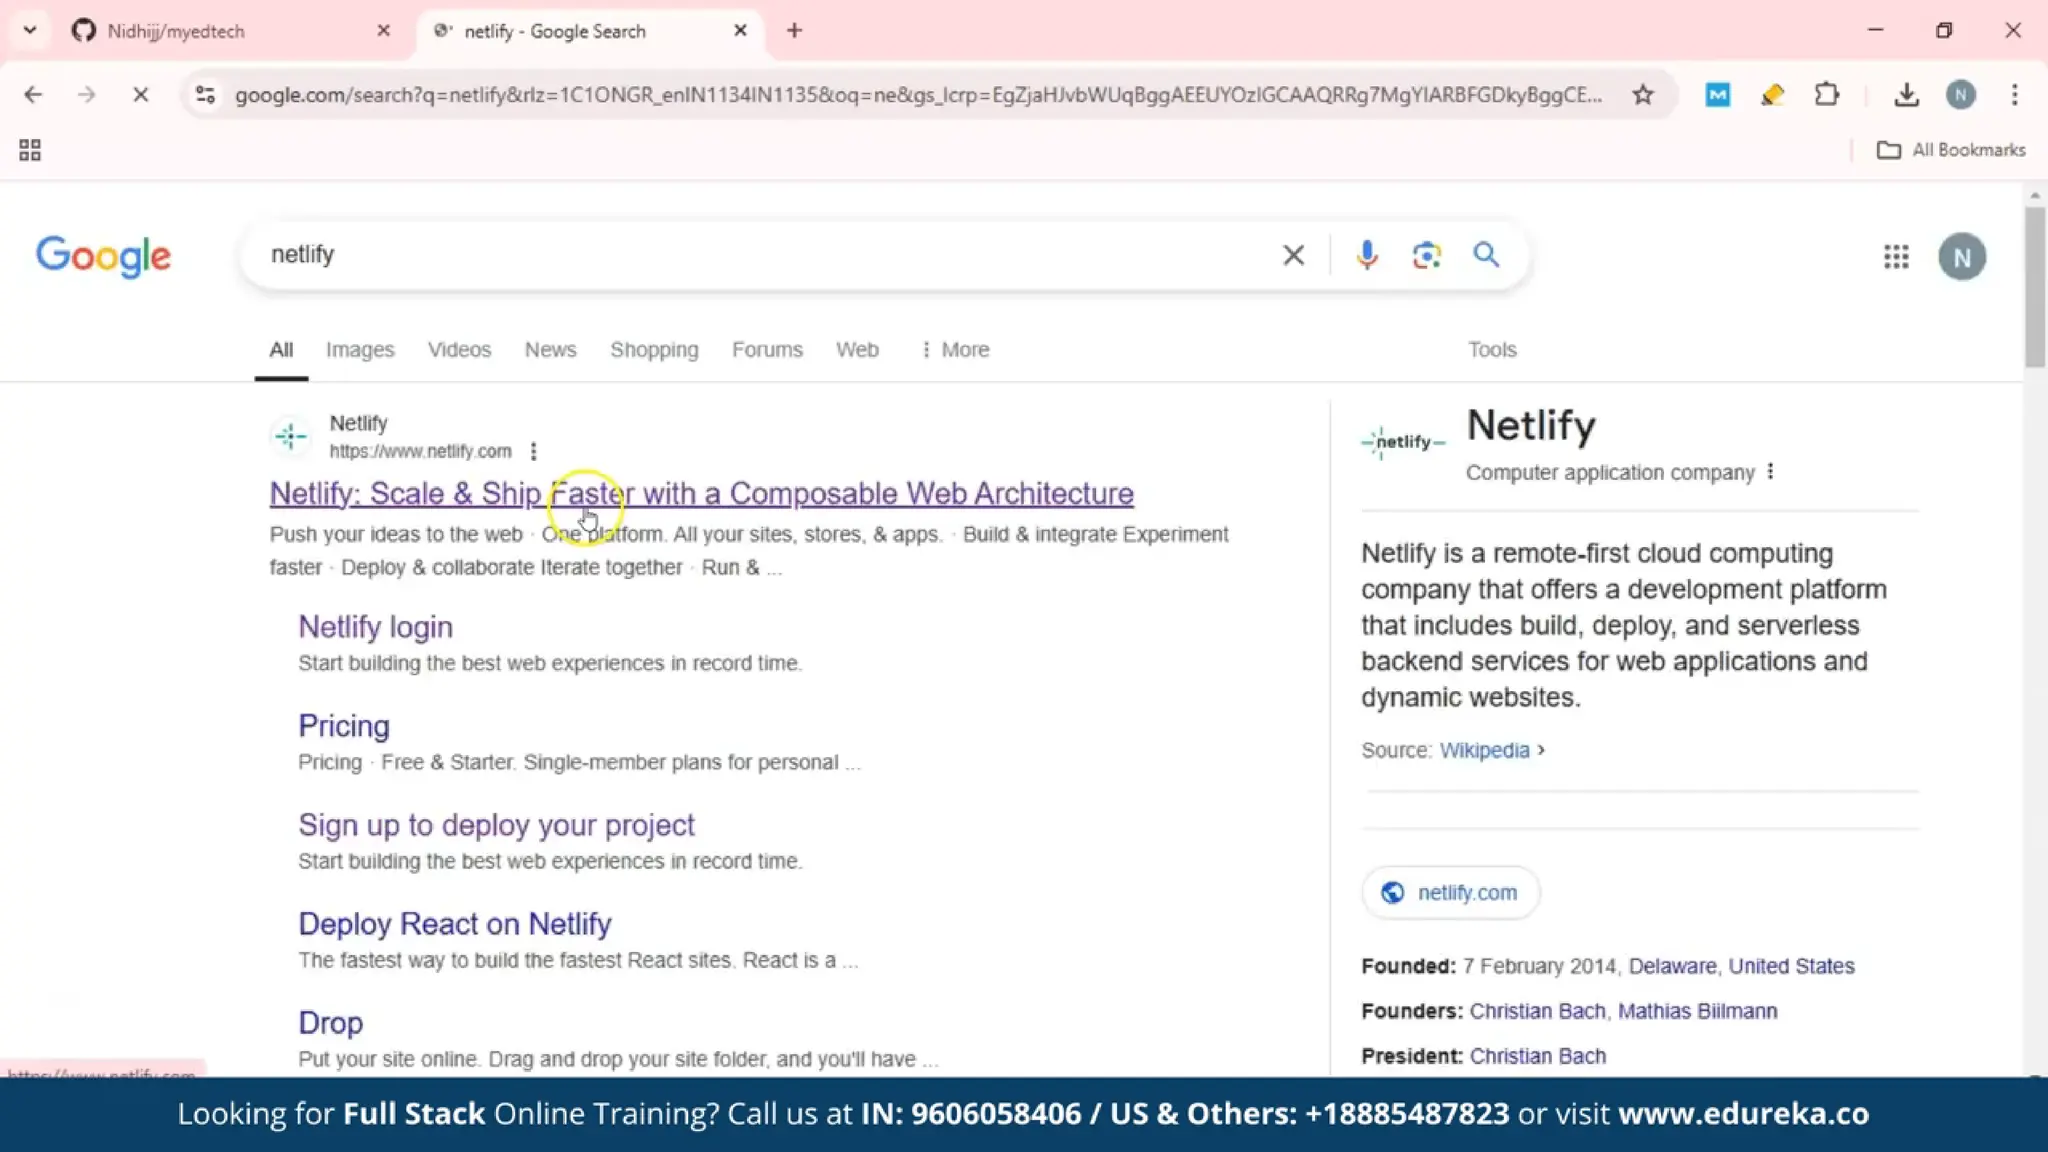Open the Wikipedia source link

pos(1484,750)
